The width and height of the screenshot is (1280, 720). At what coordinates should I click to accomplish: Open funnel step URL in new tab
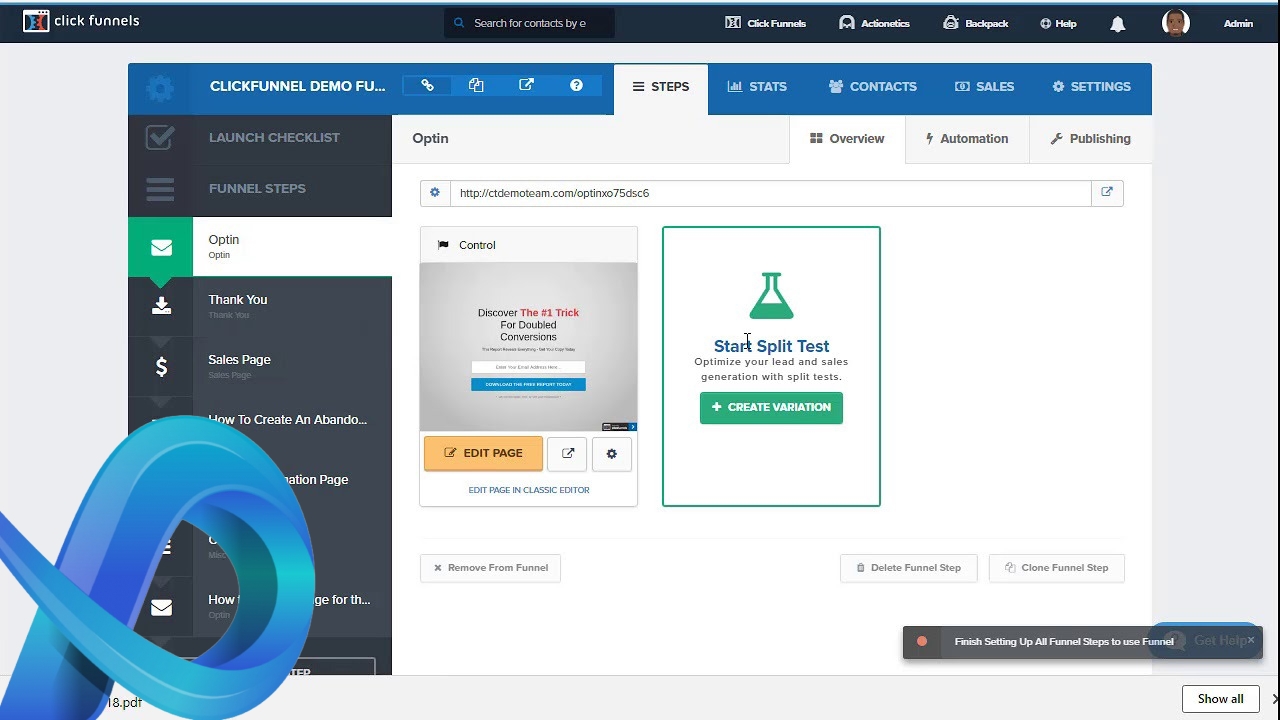[x=1107, y=193]
